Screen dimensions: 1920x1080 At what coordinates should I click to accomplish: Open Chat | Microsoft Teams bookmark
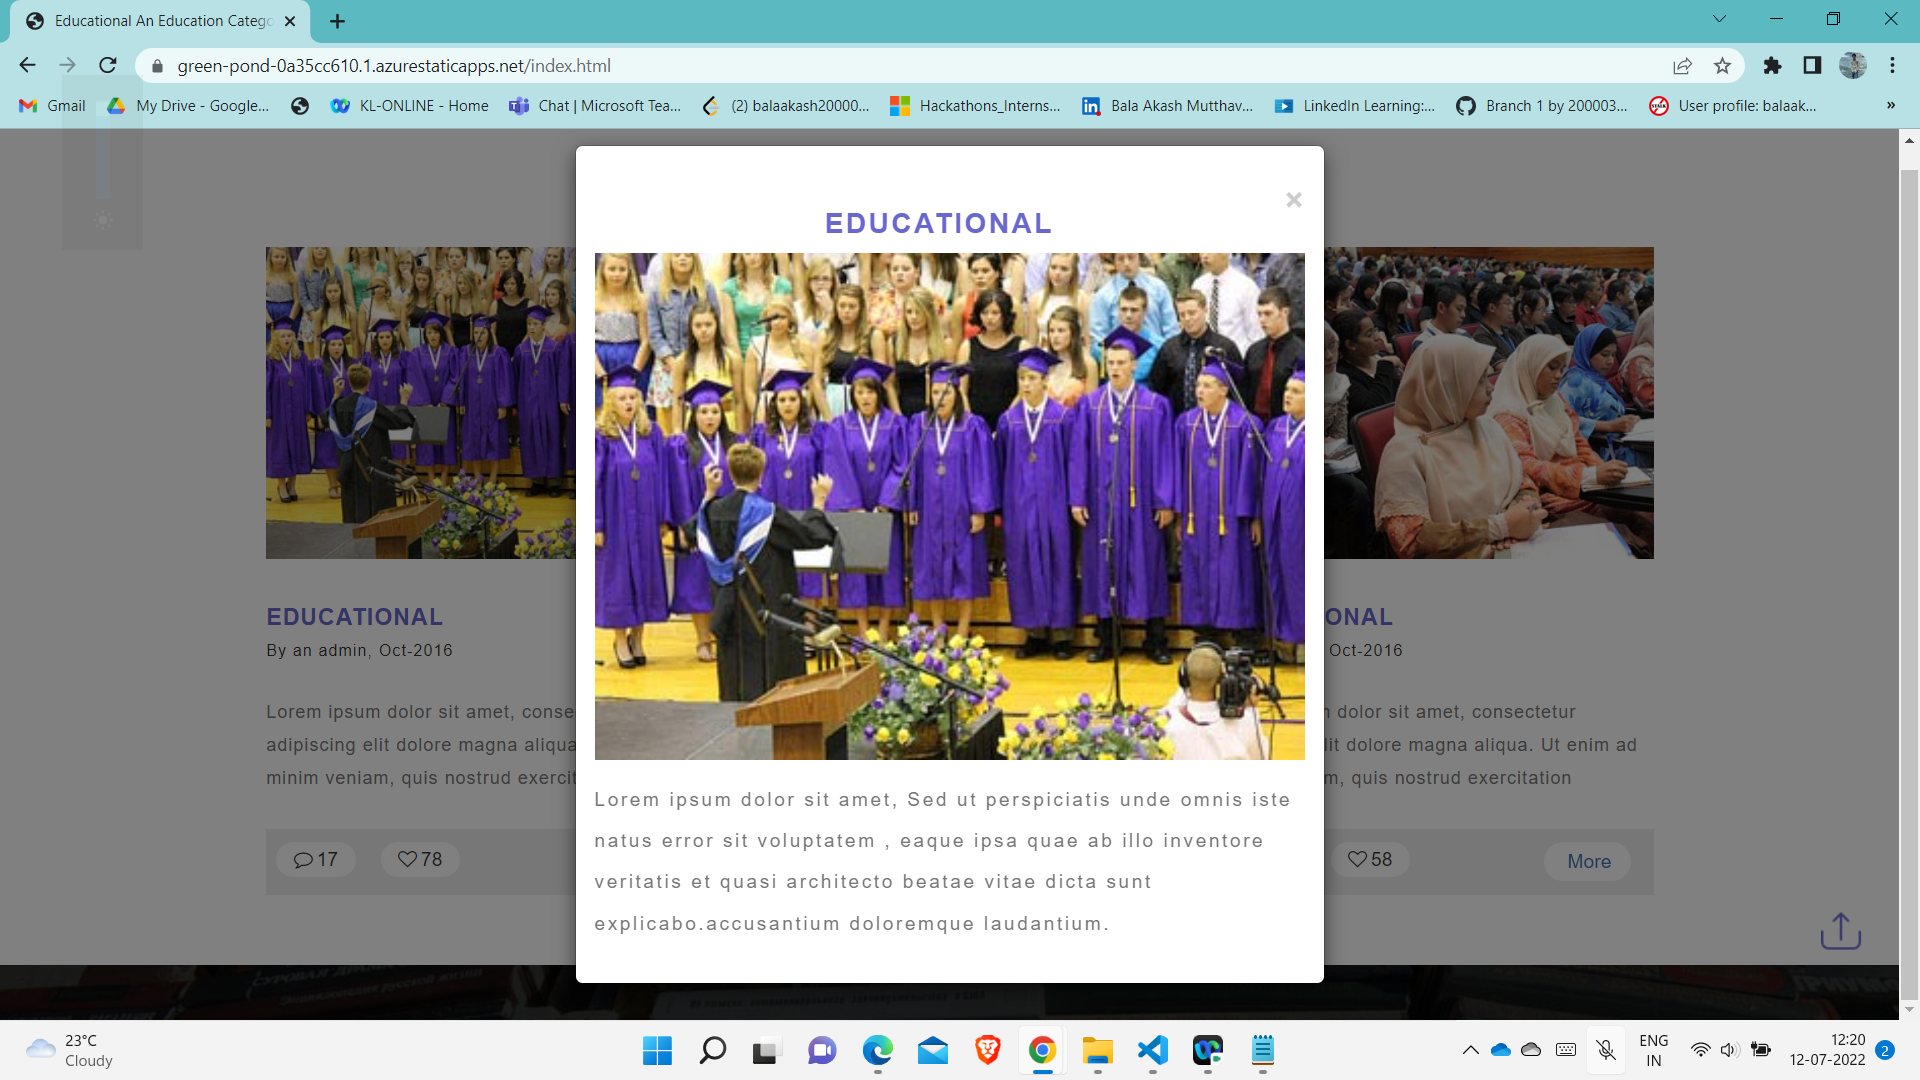596,106
